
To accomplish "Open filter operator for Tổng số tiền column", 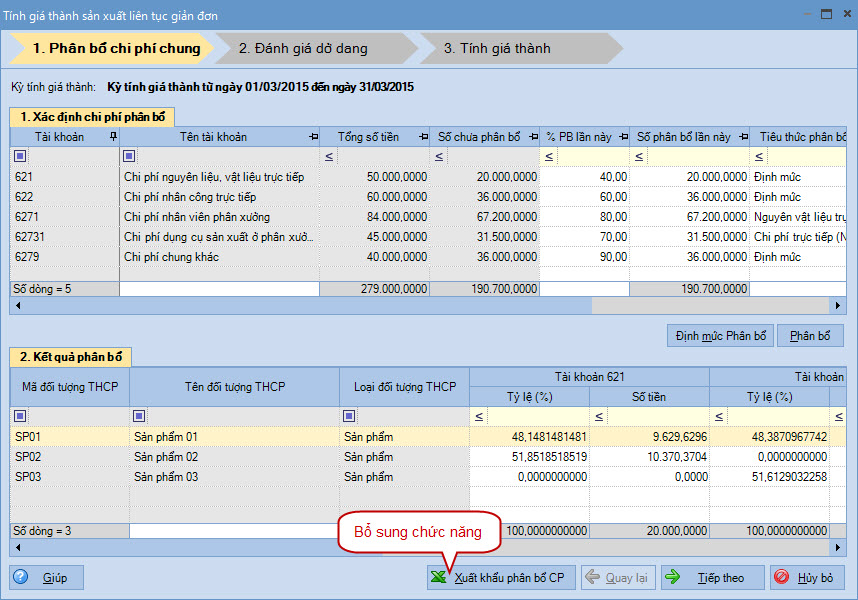I will coord(329,157).
